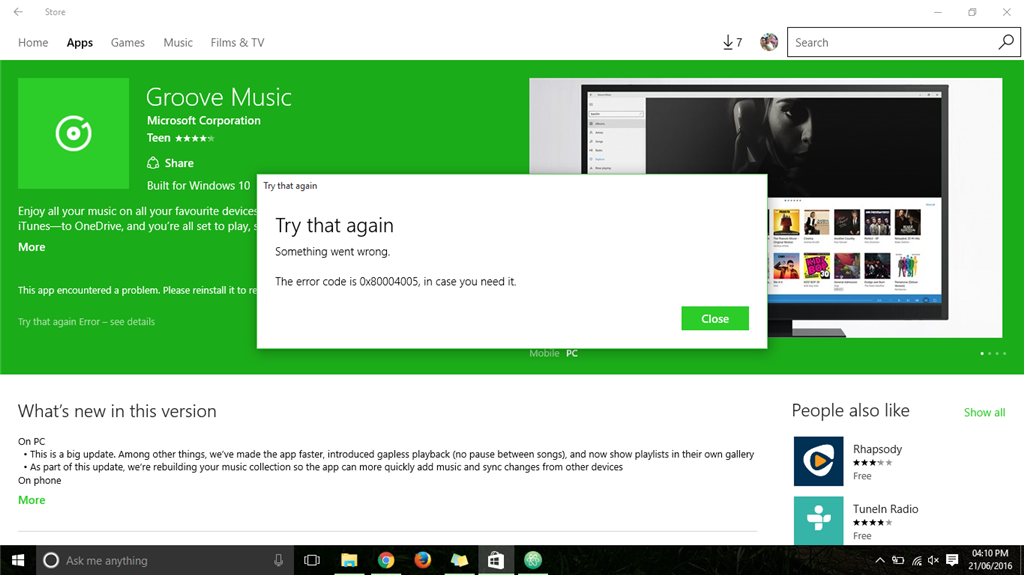
Task: Click the search magnifier icon
Action: (1006, 42)
